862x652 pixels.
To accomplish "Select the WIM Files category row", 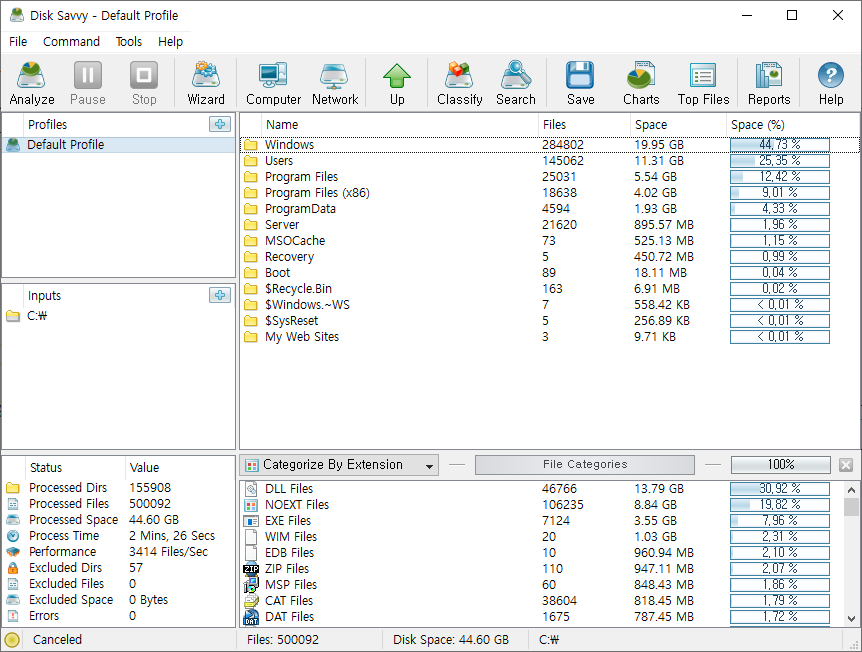I will click(540, 537).
